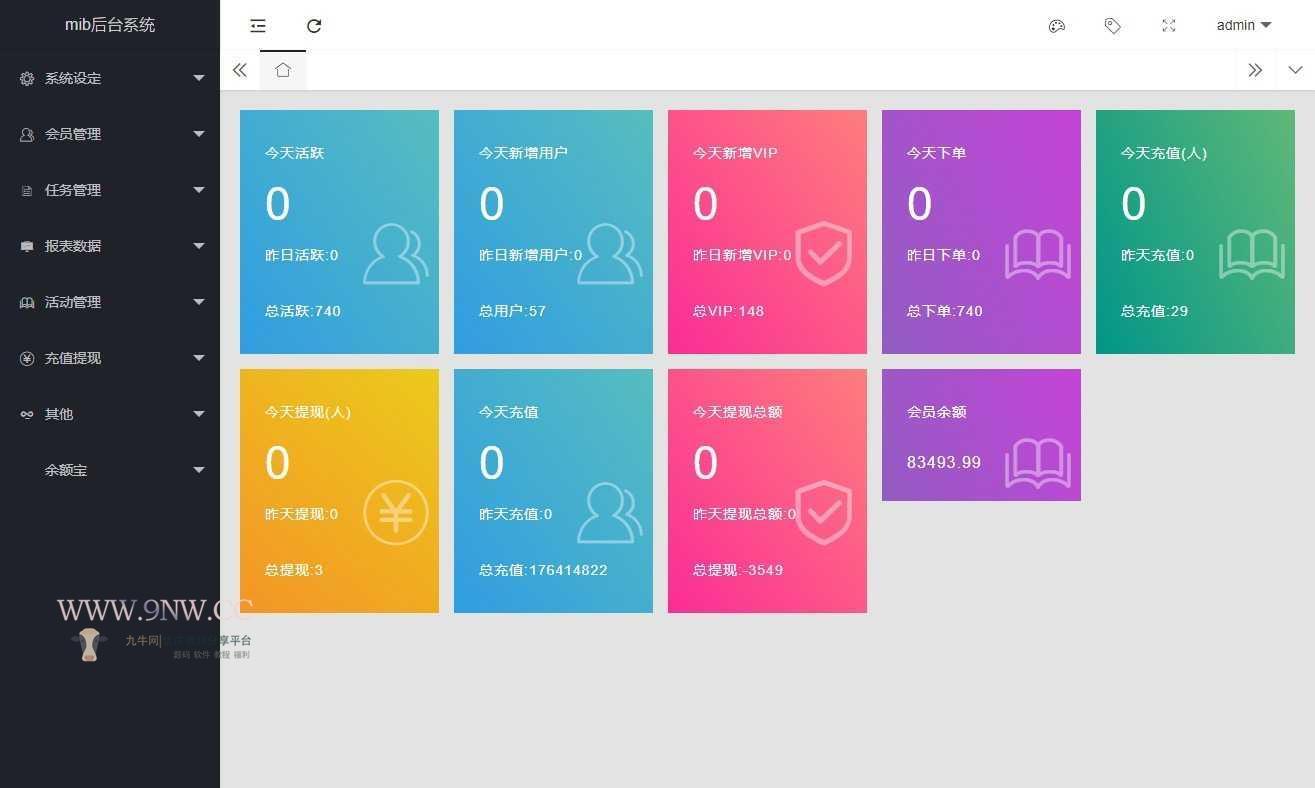Click the yen icon beside 充值提现
This screenshot has height=788, width=1315.
27,358
